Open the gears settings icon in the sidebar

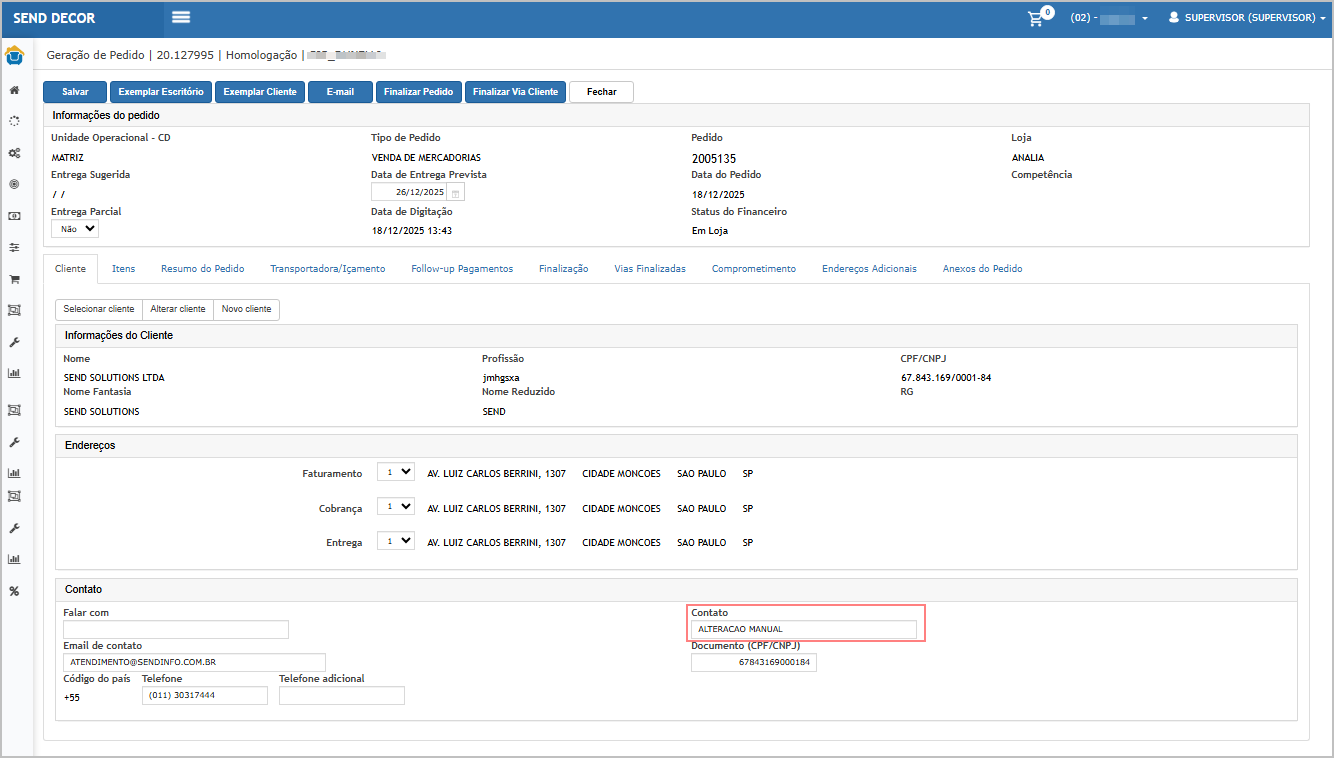pos(14,153)
